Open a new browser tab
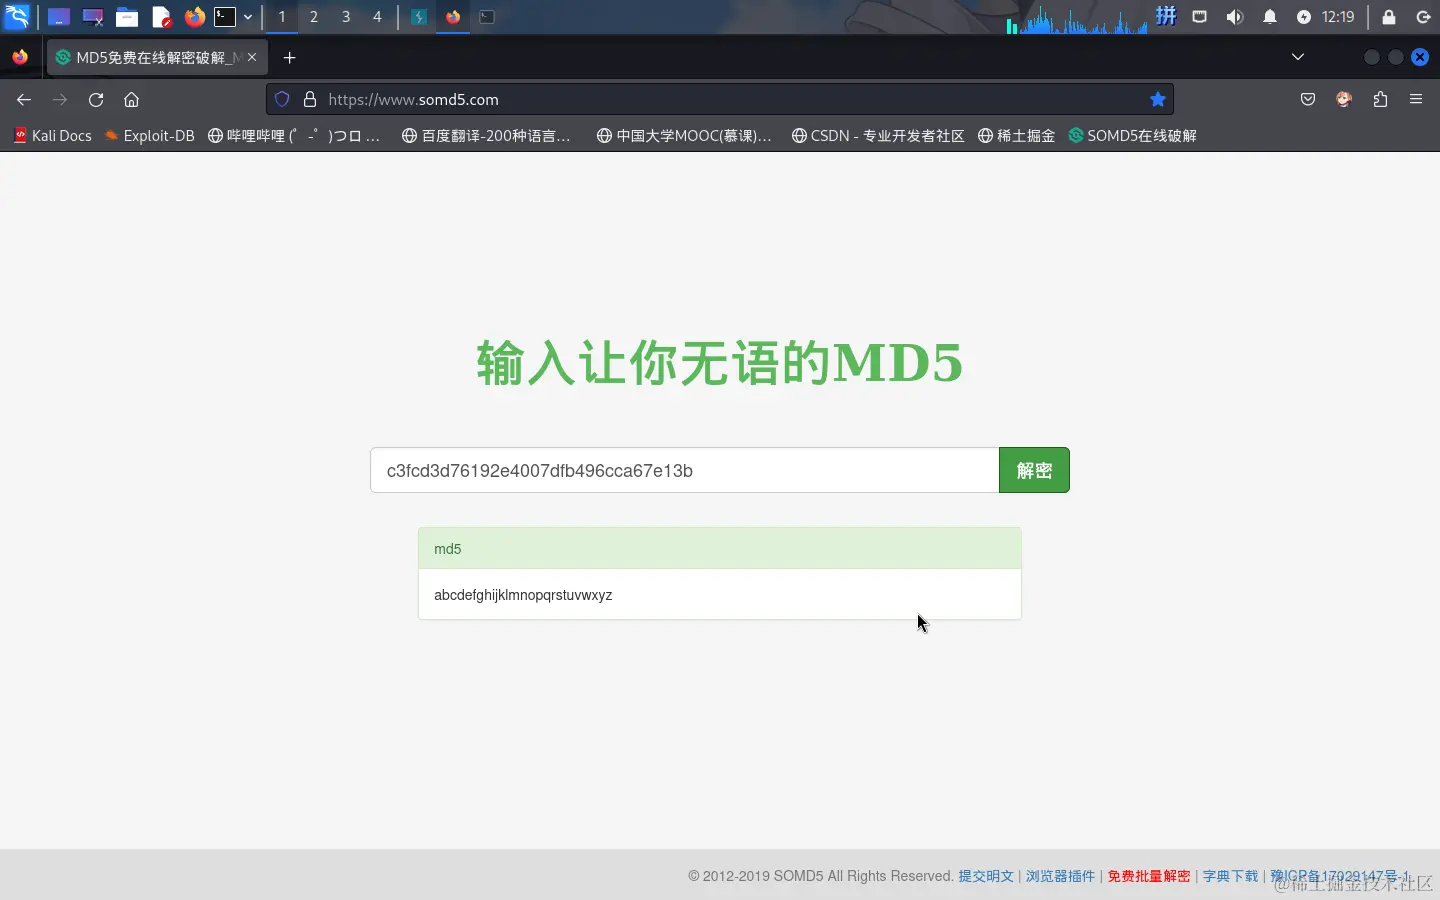 pos(290,58)
